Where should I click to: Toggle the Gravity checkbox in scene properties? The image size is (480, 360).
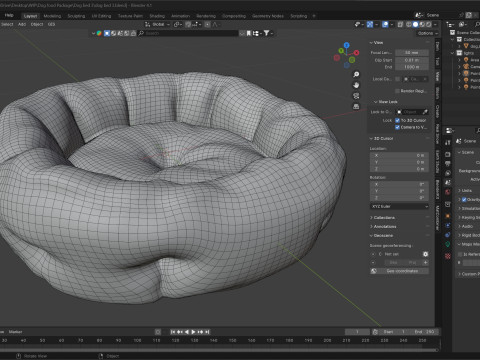[464, 199]
